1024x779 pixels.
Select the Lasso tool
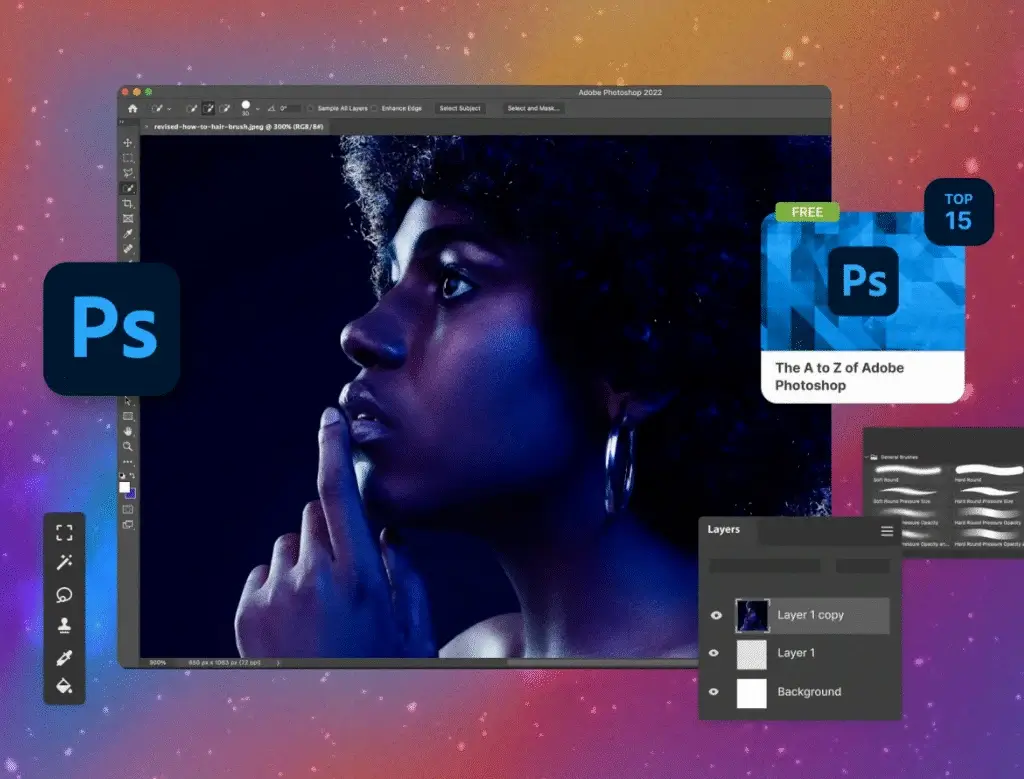tap(127, 172)
